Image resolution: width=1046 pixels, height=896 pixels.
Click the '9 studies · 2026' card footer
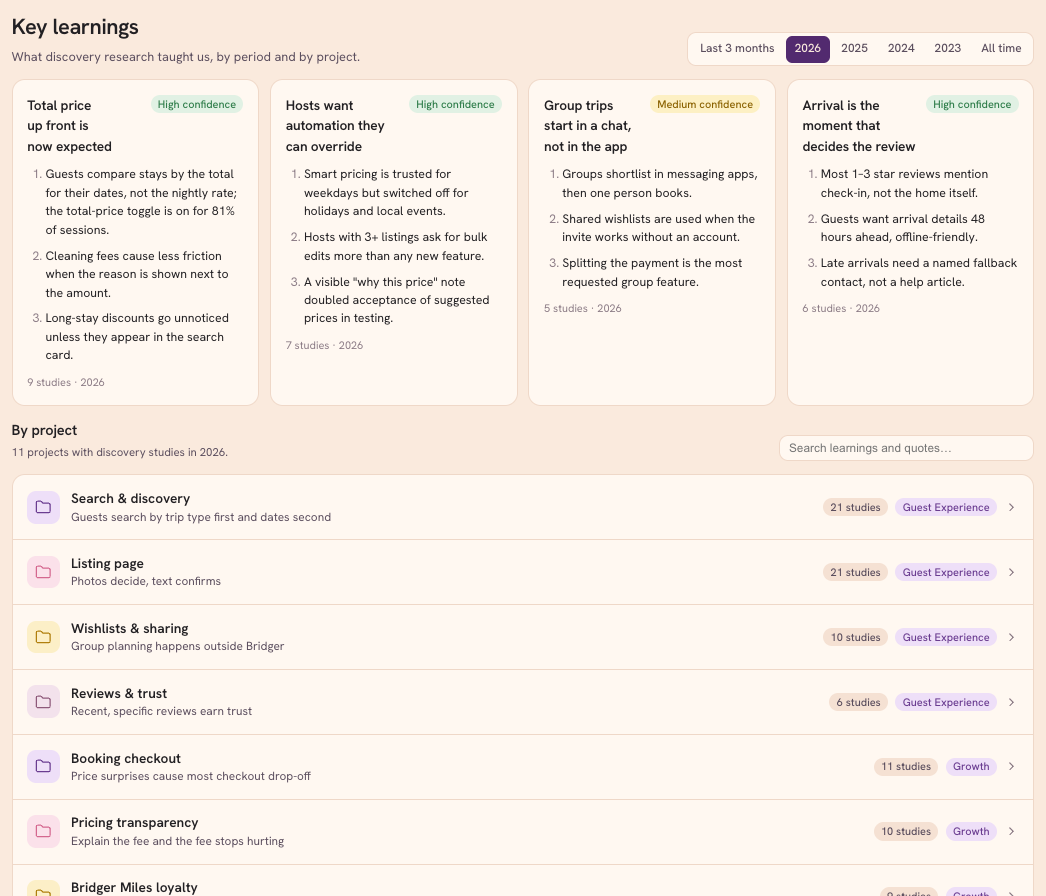[x=66, y=382]
